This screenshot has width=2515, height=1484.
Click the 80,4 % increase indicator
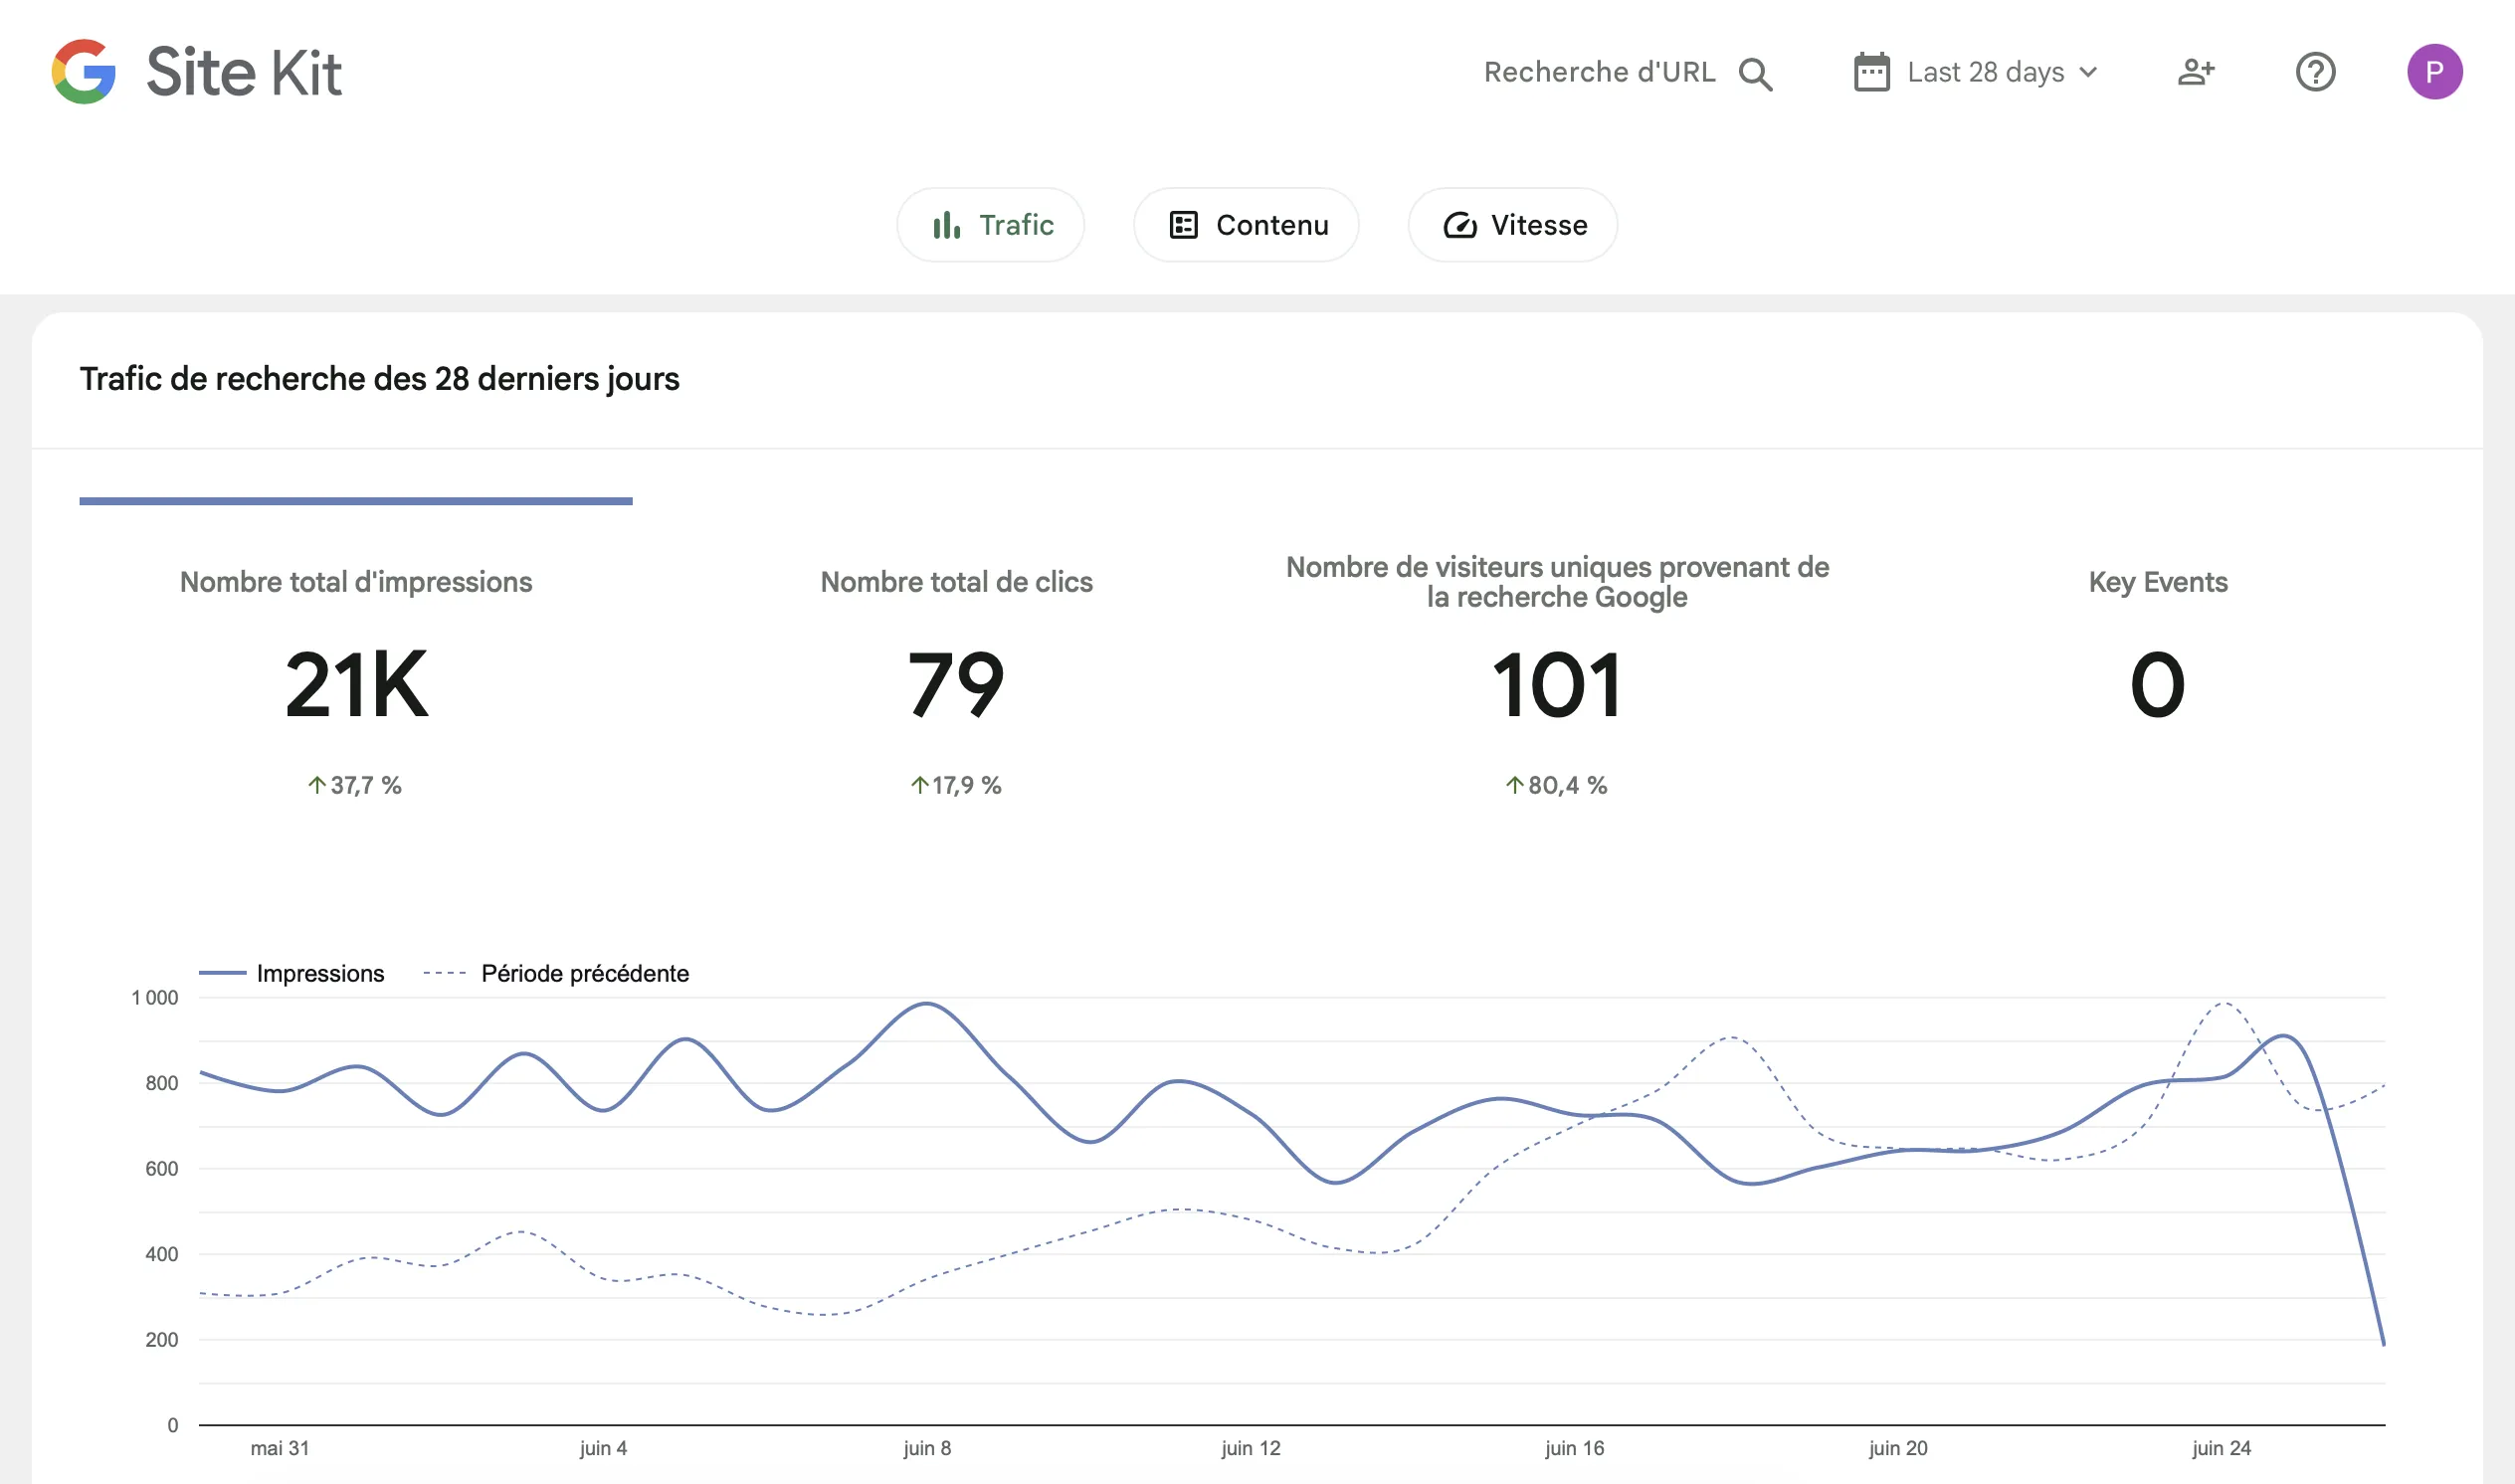pyautogui.click(x=1557, y=785)
